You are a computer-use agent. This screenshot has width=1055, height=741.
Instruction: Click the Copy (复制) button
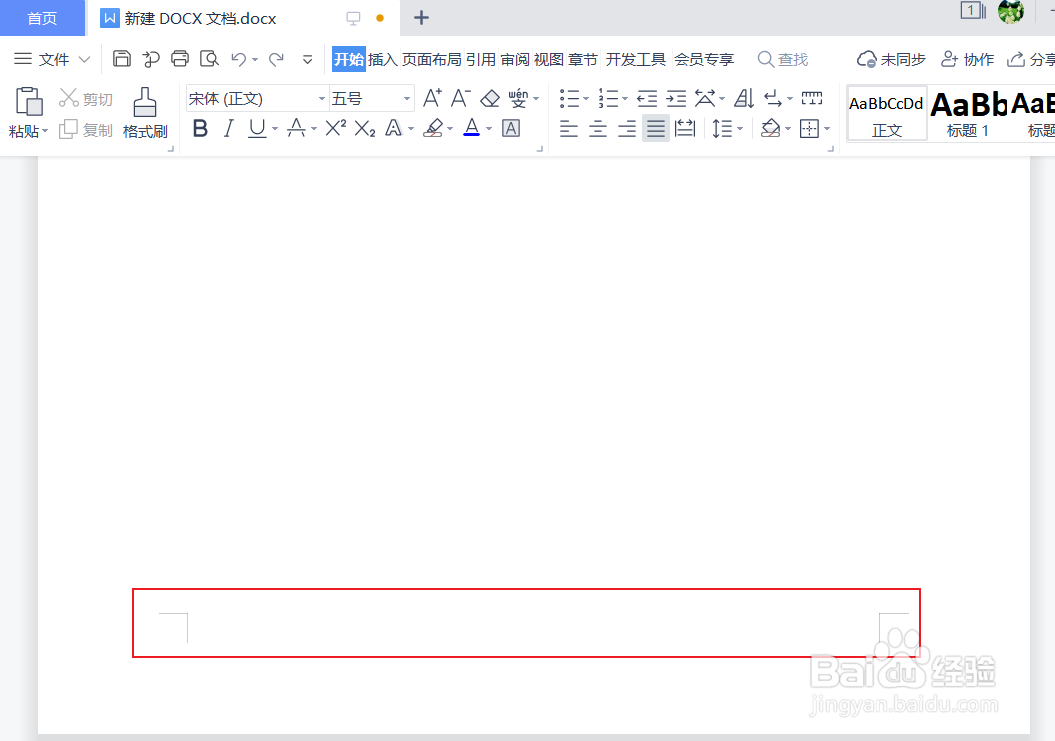tap(85, 129)
